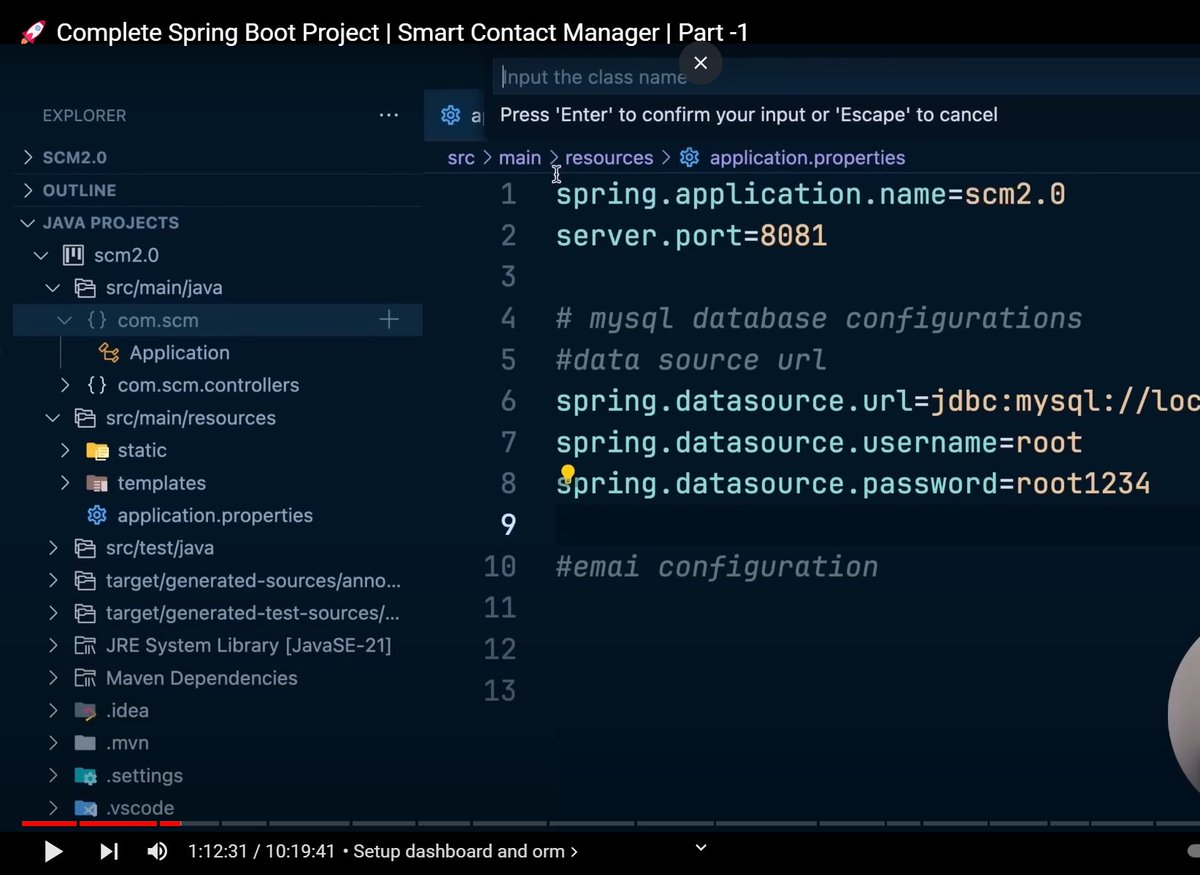Collapse the src/main/java folder
The height and width of the screenshot is (875, 1200).
click(x=53, y=288)
